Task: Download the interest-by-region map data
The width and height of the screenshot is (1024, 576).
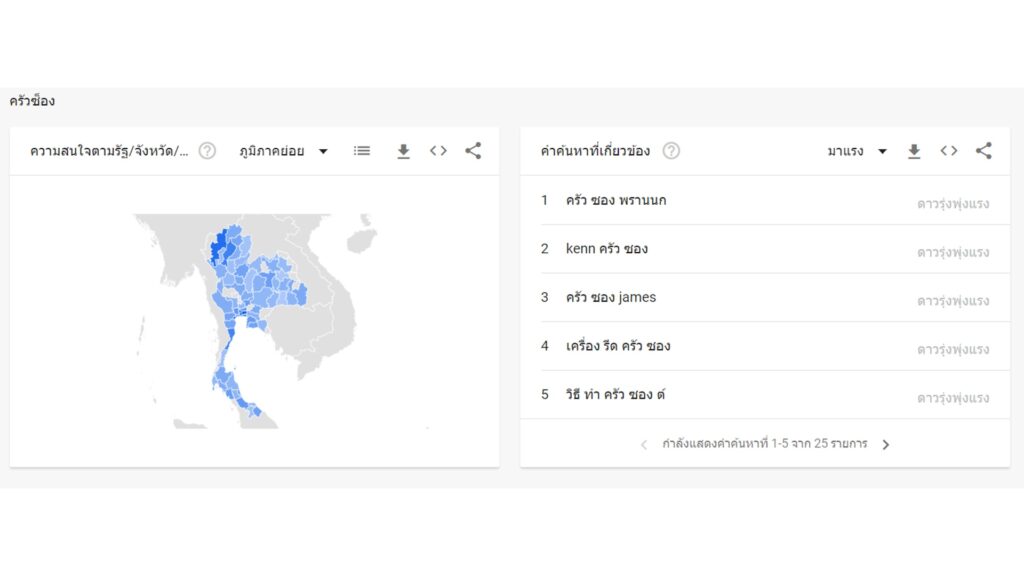Action: [403, 151]
